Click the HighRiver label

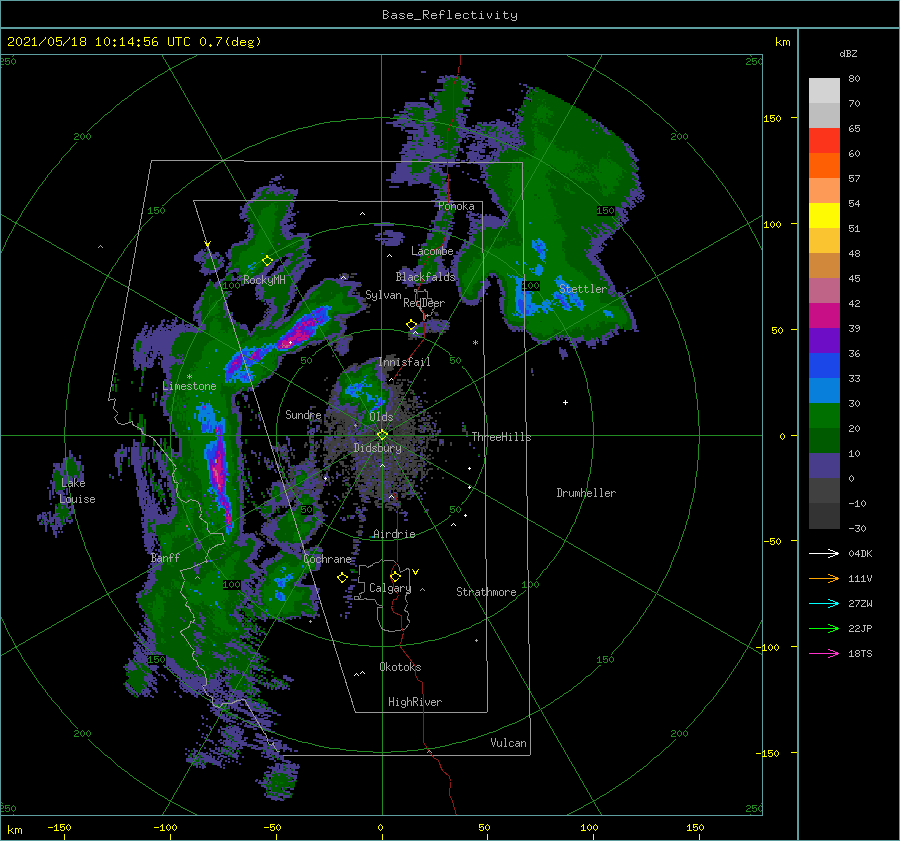(x=415, y=702)
